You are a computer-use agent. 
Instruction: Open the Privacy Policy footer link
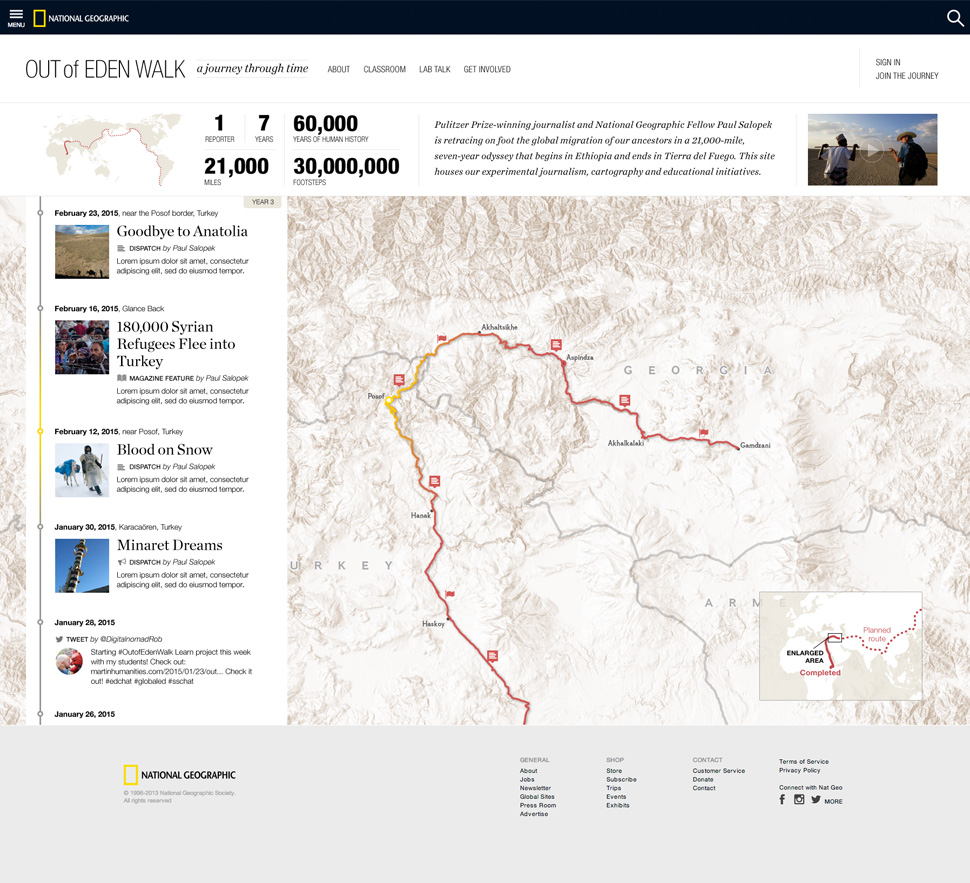[799, 770]
